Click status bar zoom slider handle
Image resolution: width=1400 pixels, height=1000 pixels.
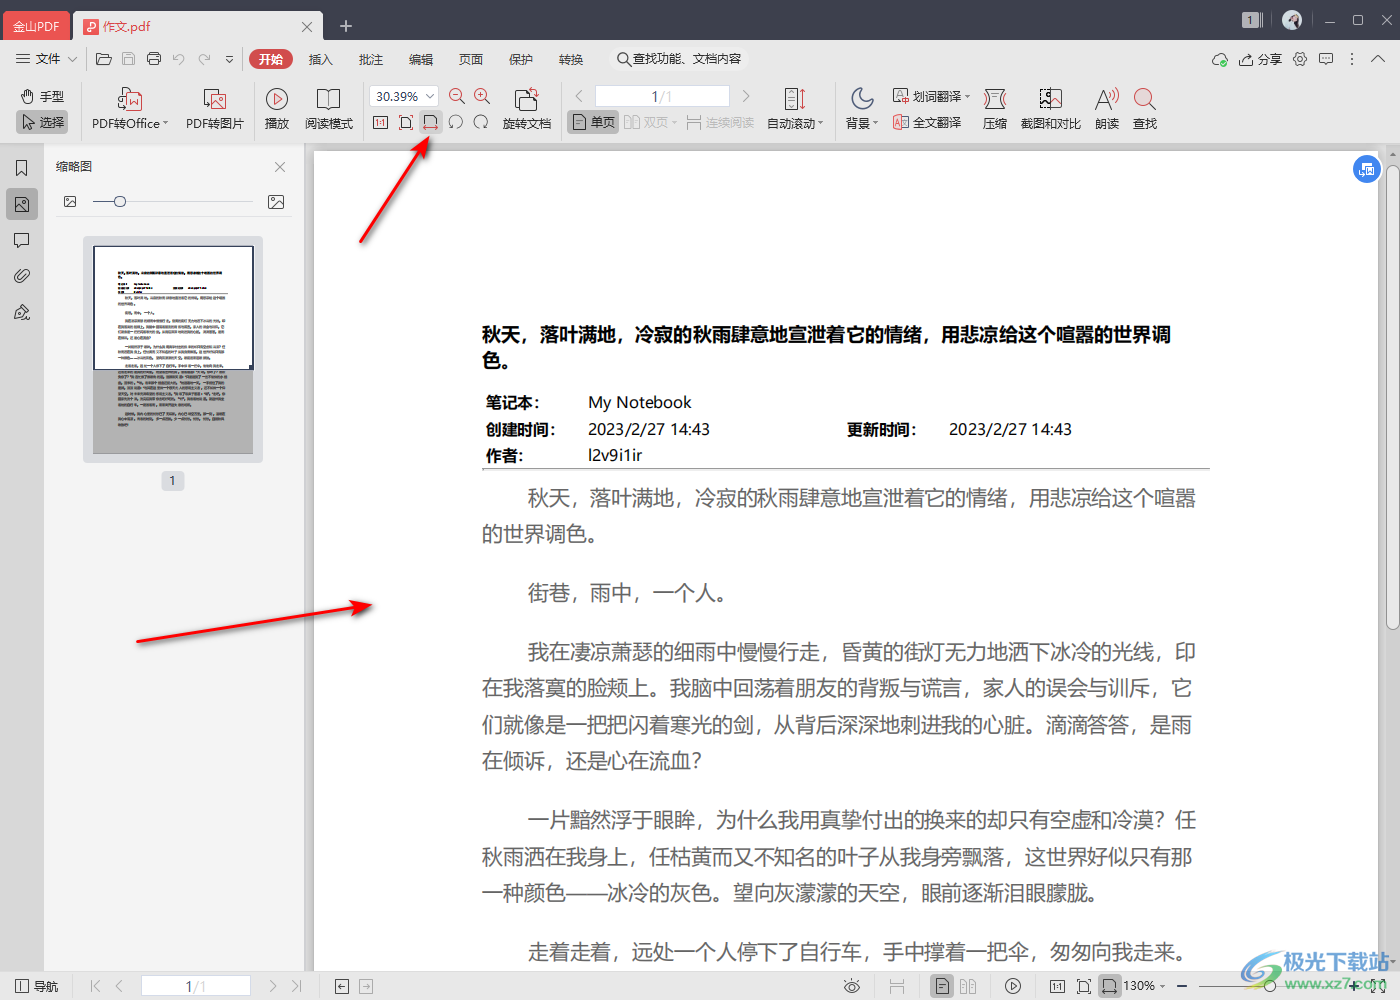(1270, 986)
